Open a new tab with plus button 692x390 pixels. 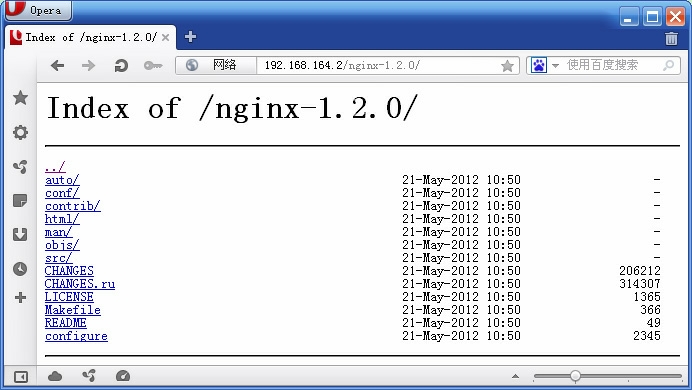[x=190, y=37]
